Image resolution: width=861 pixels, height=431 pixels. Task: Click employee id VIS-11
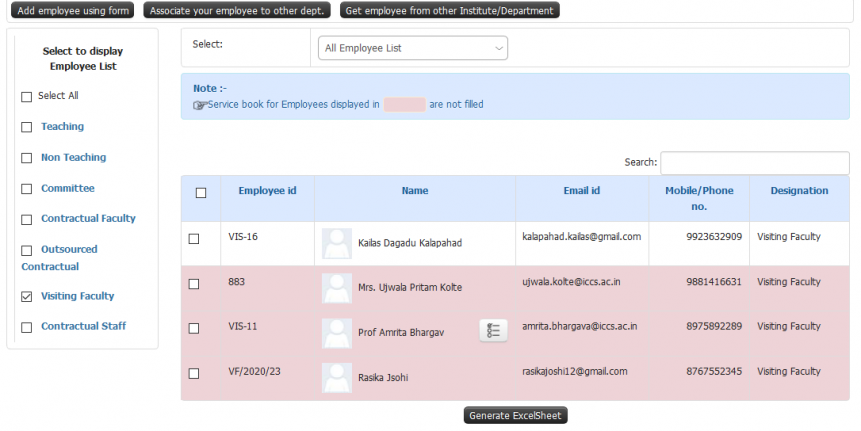coord(243,326)
